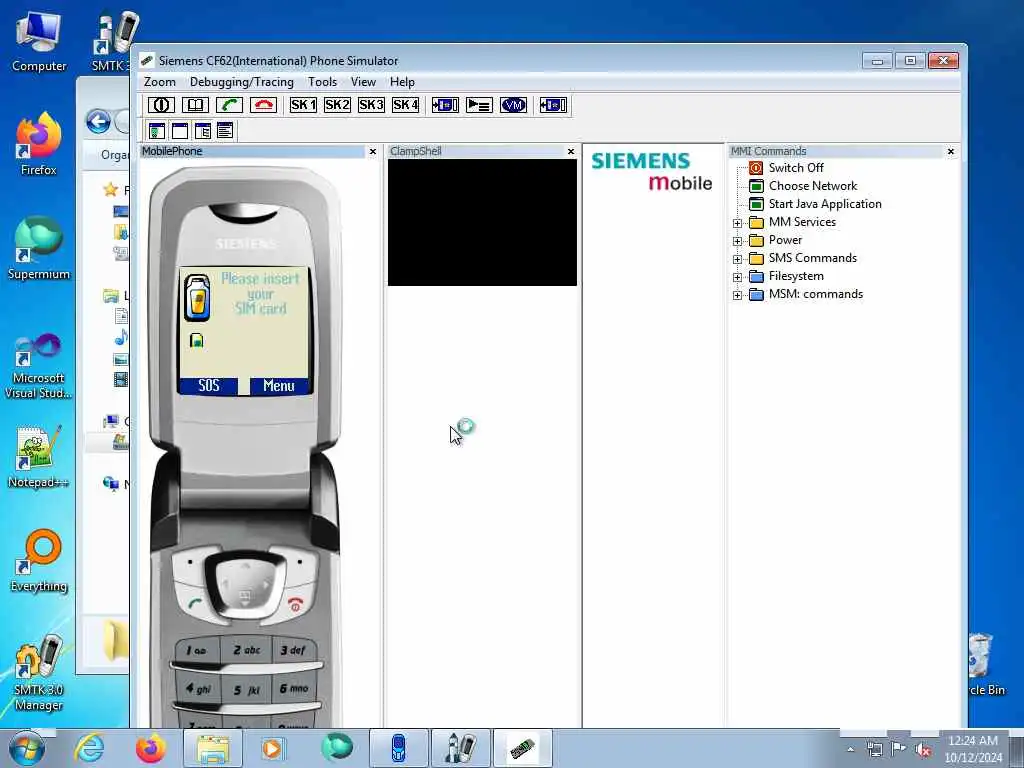Open Microsoft Visual Studio desktop shortcut
1024x768 pixels.
[39, 366]
